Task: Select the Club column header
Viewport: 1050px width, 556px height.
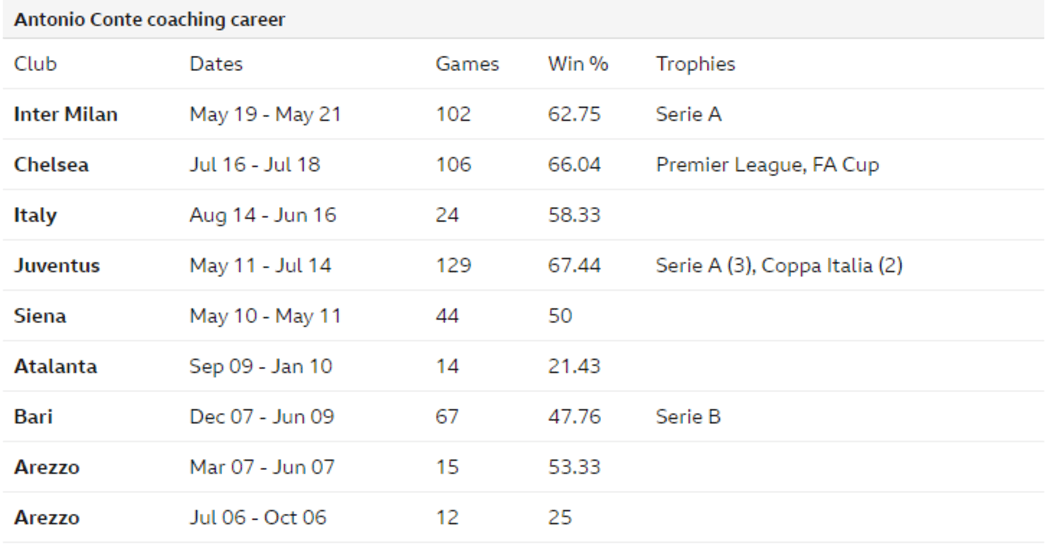Action: pos(35,64)
